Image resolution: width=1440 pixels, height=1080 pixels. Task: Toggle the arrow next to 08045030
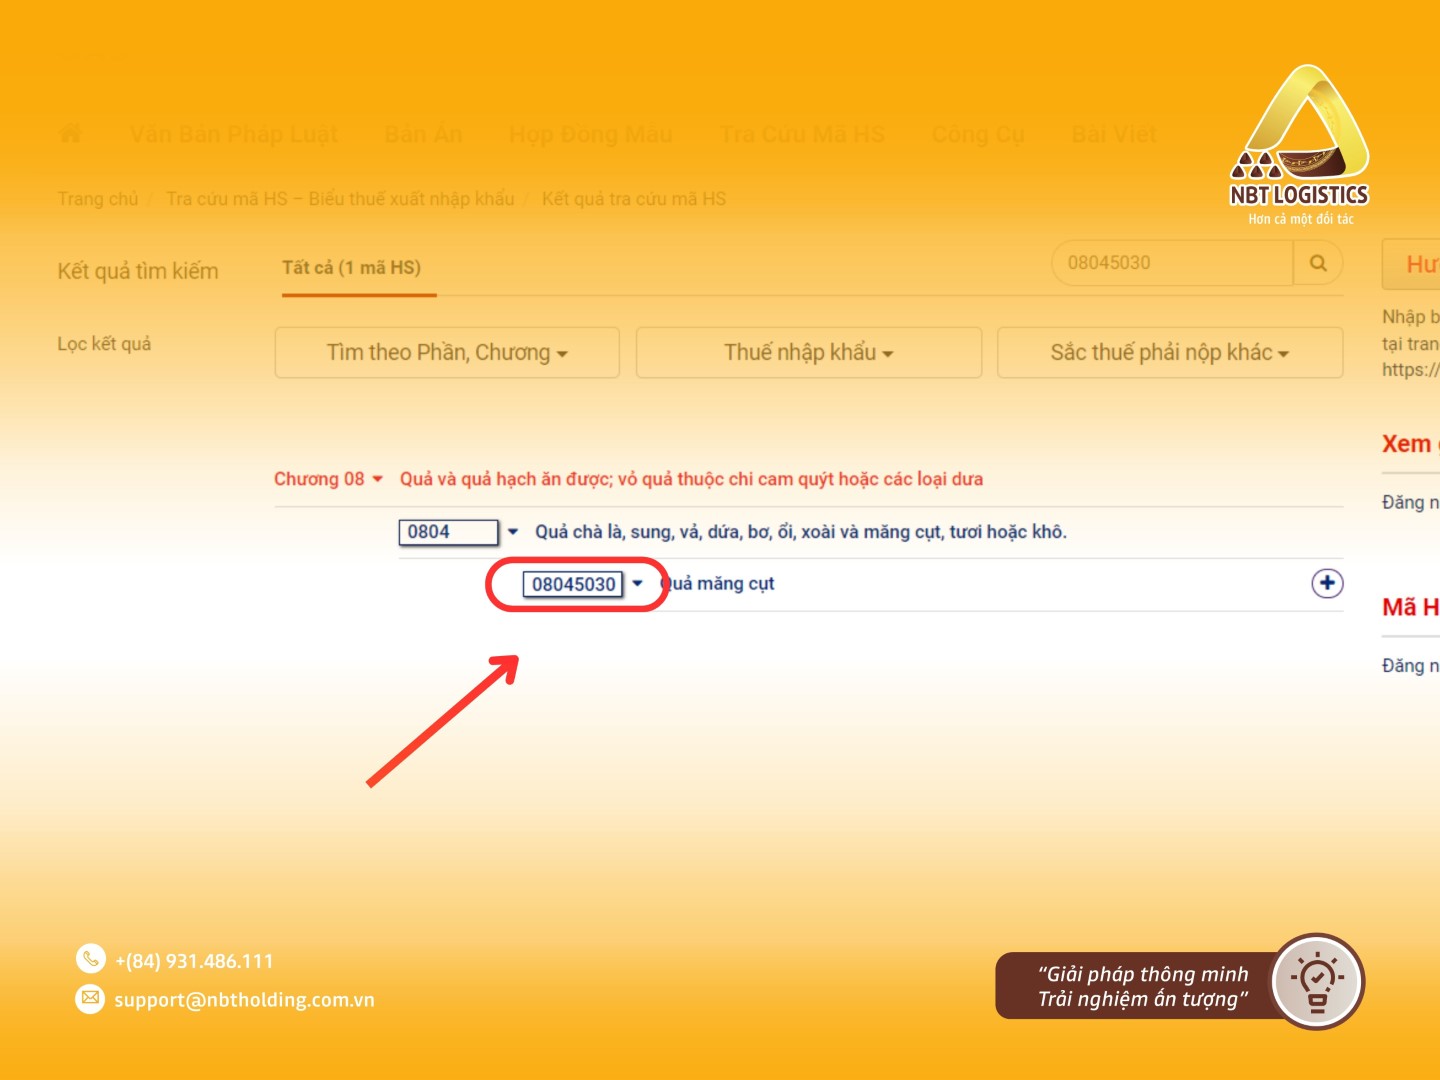click(637, 584)
